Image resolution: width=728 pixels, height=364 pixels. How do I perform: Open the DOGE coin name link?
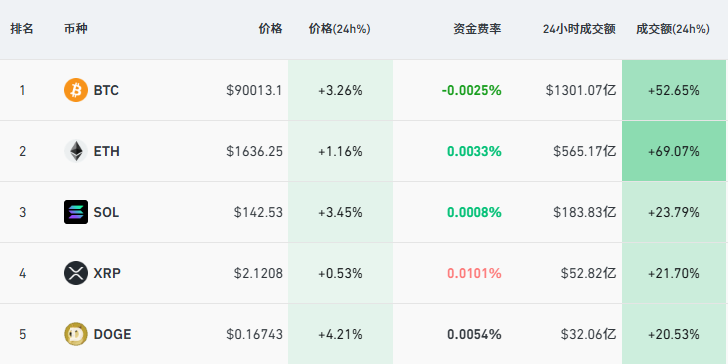(112, 334)
